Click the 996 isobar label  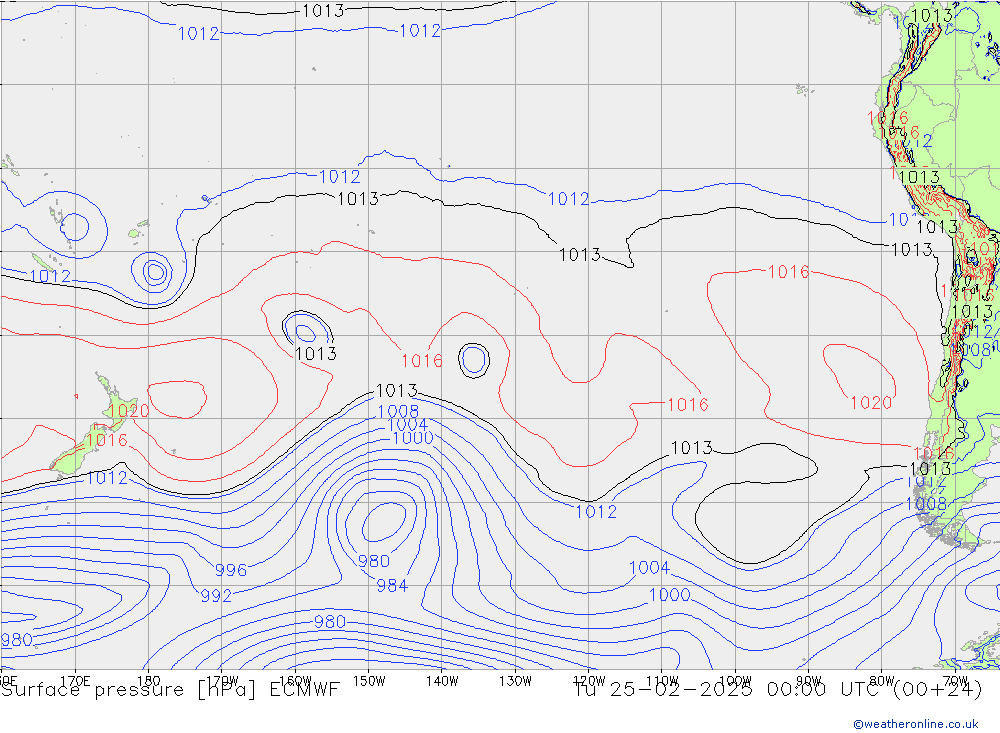coord(231,570)
